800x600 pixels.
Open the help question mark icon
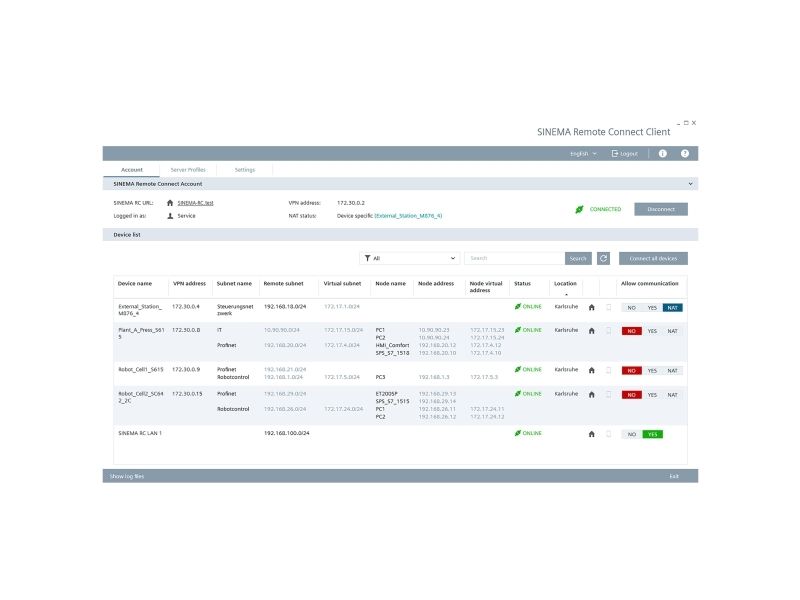[685, 154]
